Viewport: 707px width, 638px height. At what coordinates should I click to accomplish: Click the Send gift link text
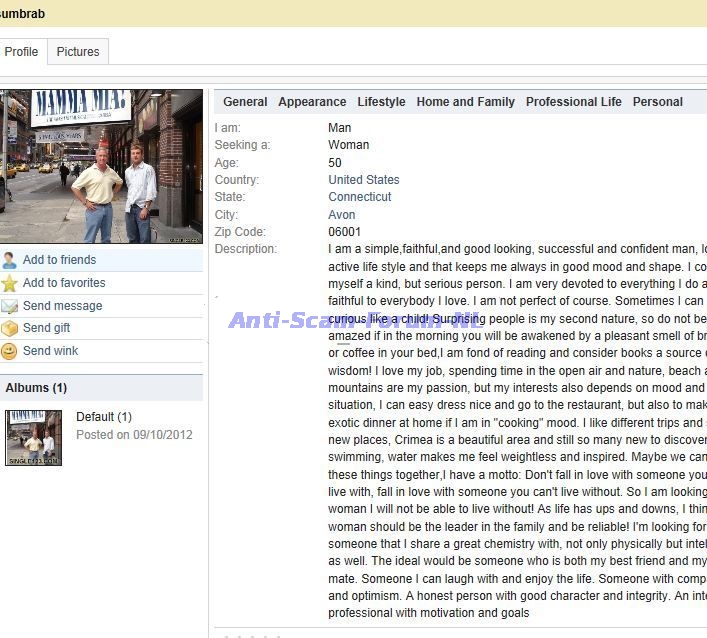pyautogui.click(x=46, y=328)
